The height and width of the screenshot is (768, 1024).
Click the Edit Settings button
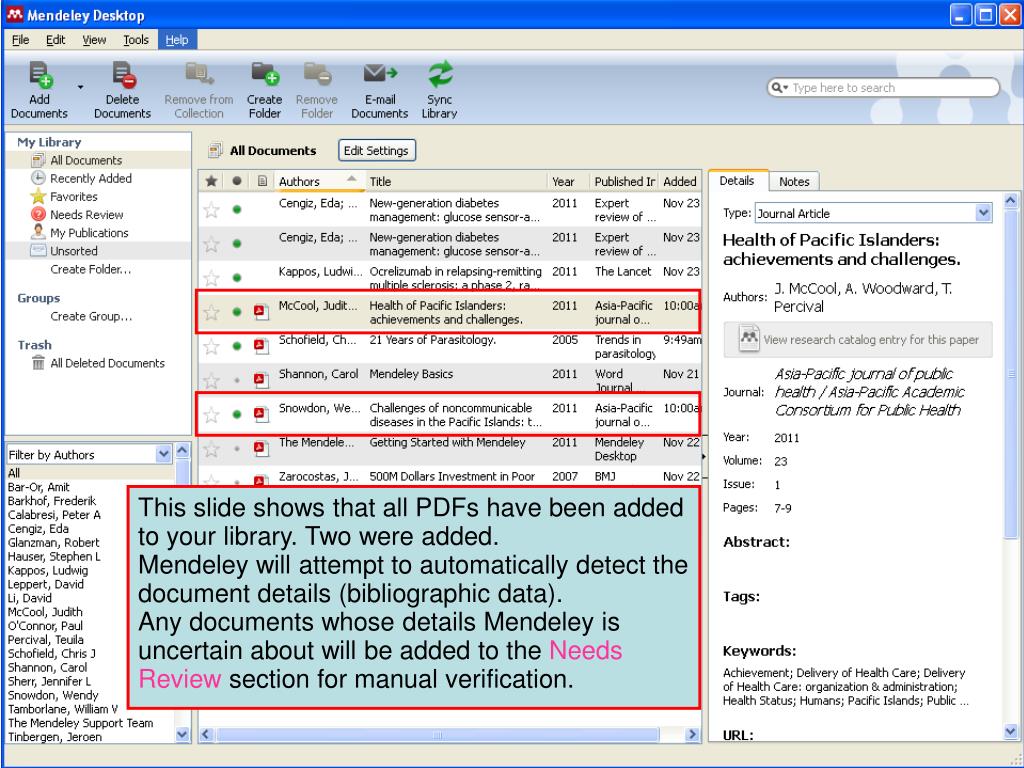376,151
